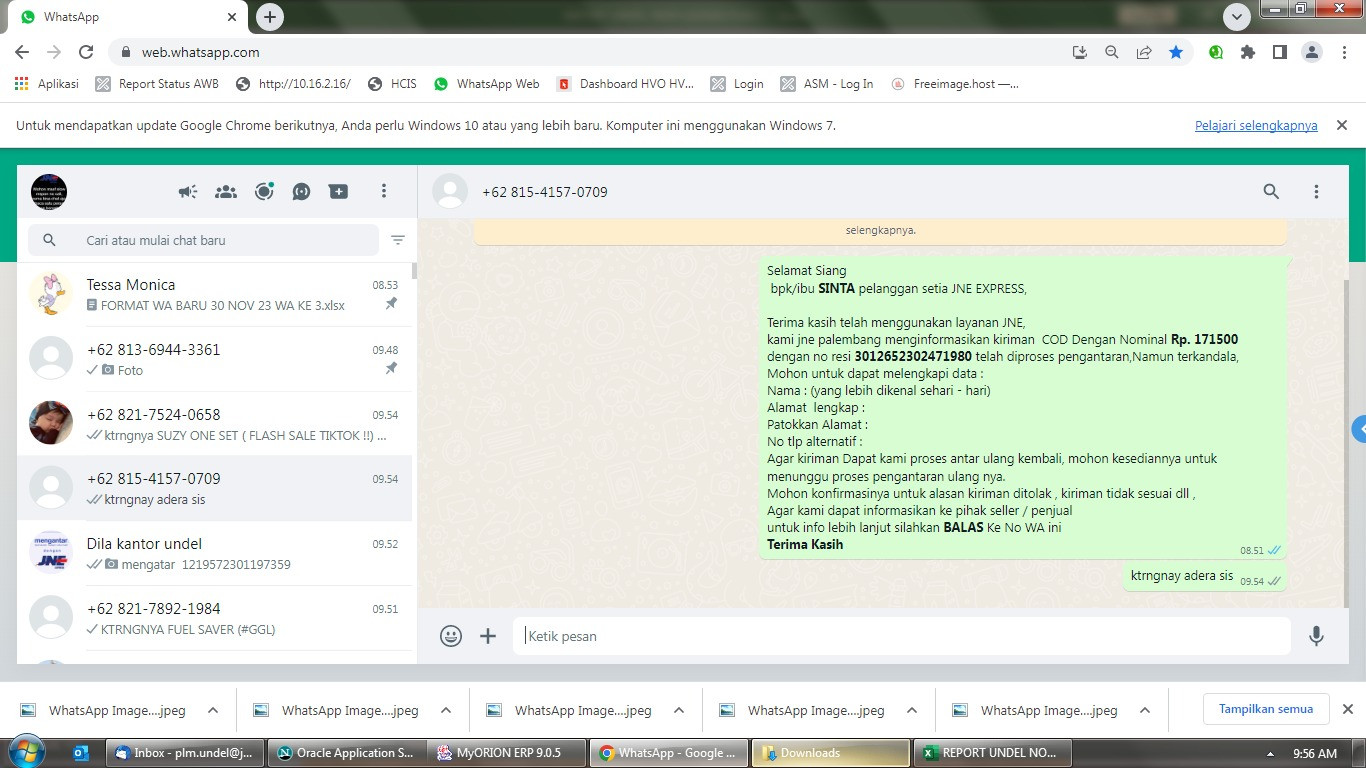Switch to Oracle Application taskbar window
The width and height of the screenshot is (1366, 768).
pos(346,753)
